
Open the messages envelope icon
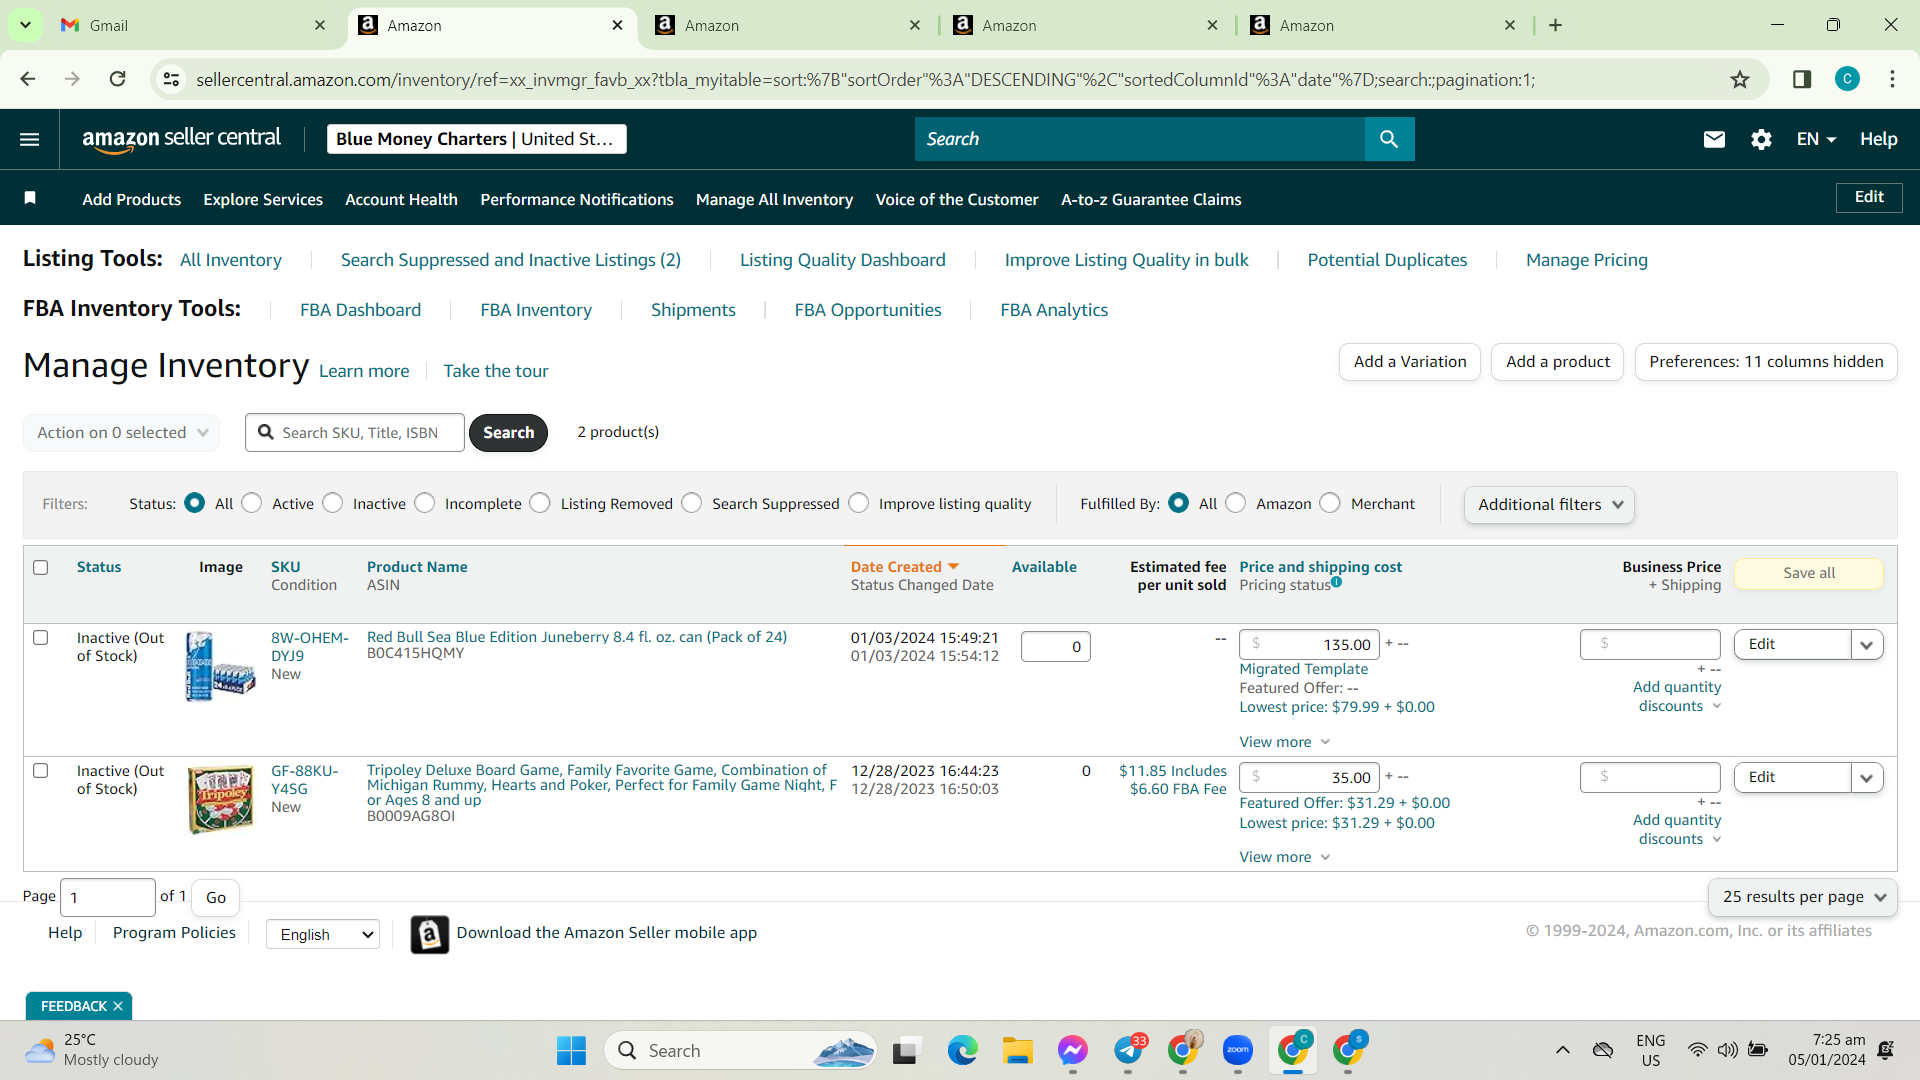pos(1714,139)
